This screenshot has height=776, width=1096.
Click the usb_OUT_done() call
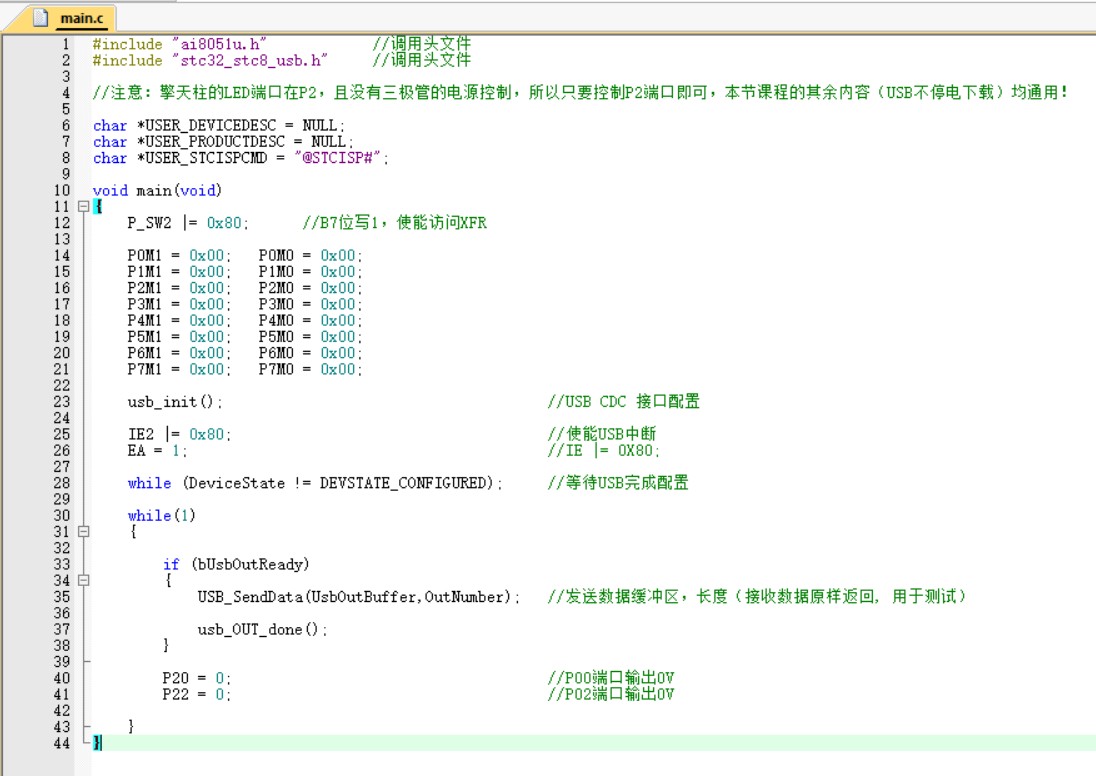262,629
